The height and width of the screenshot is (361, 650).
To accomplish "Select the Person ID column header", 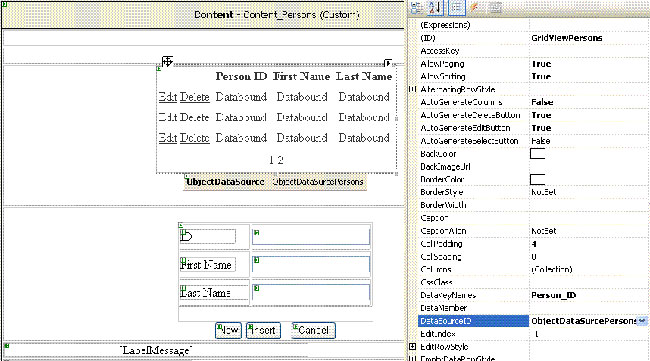I will 241,77.
